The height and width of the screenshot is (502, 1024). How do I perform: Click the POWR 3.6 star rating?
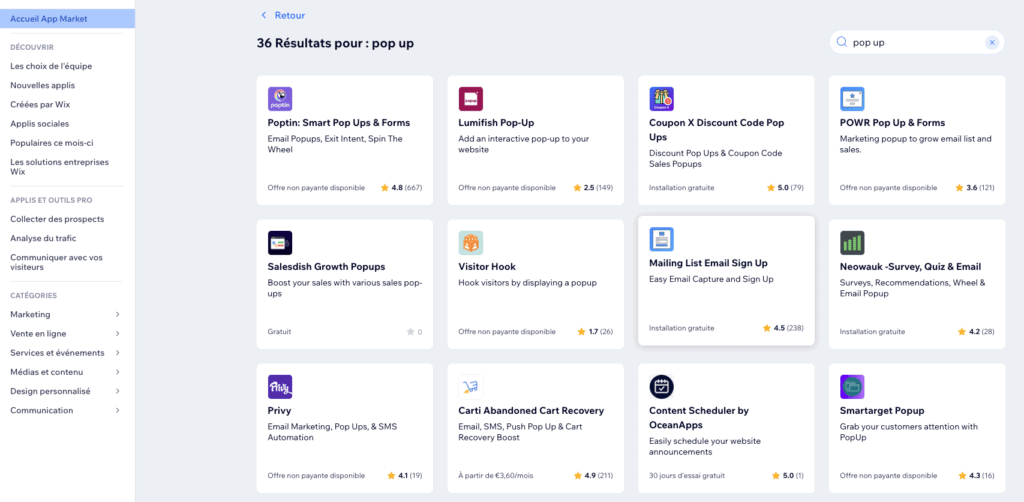(975, 187)
